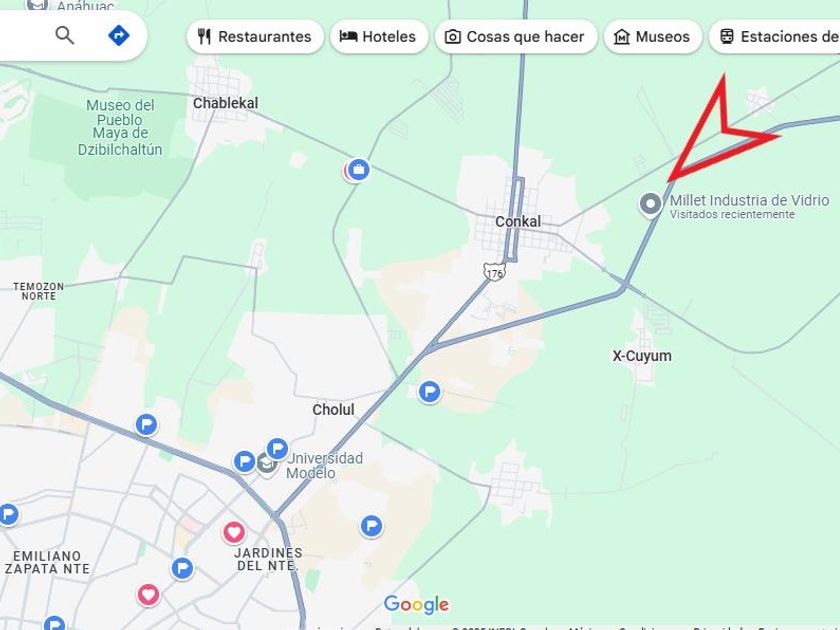This screenshot has width=840, height=630.
Task: Click the highway 176 route shield
Action: click(x=494, y=272)
